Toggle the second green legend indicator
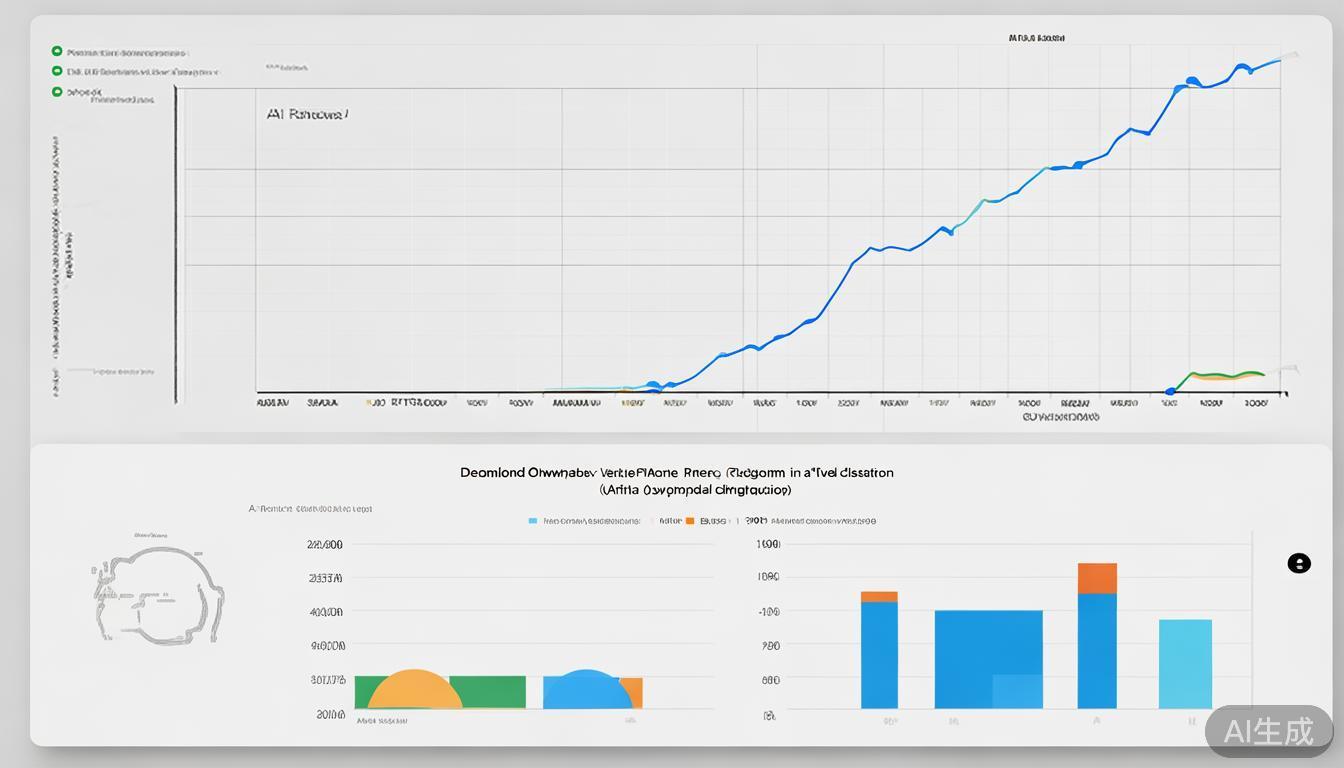Screen dimensions: 1344x768 (57, 71)
